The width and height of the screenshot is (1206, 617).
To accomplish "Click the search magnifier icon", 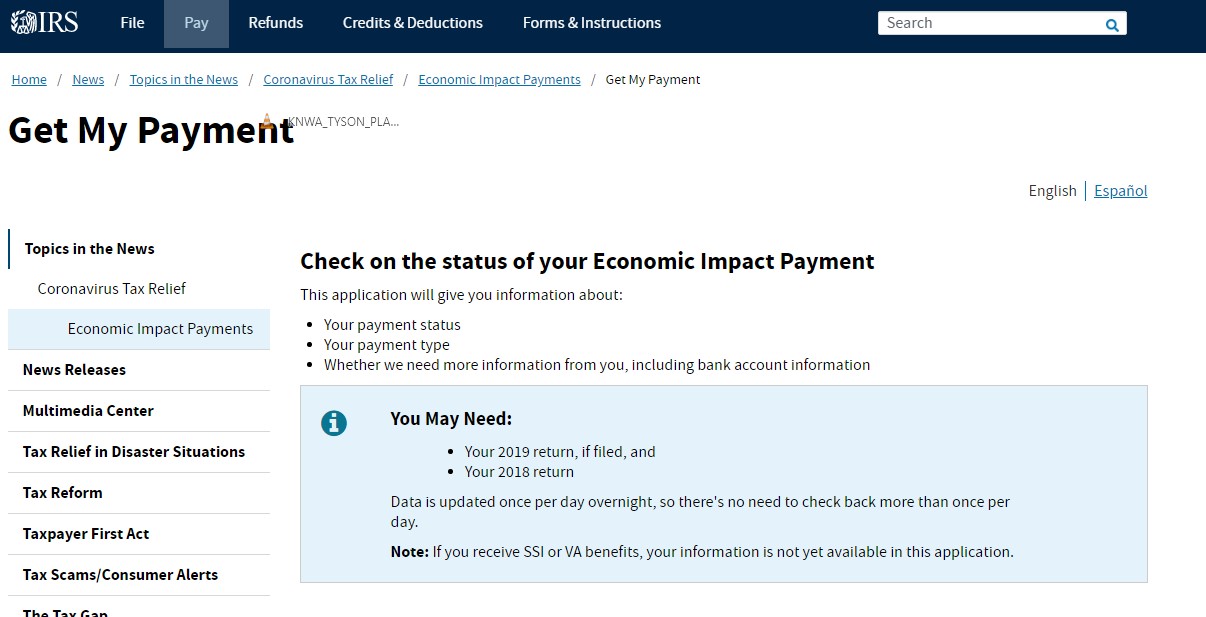I will pyautogui.click(x=1112, y=25).
